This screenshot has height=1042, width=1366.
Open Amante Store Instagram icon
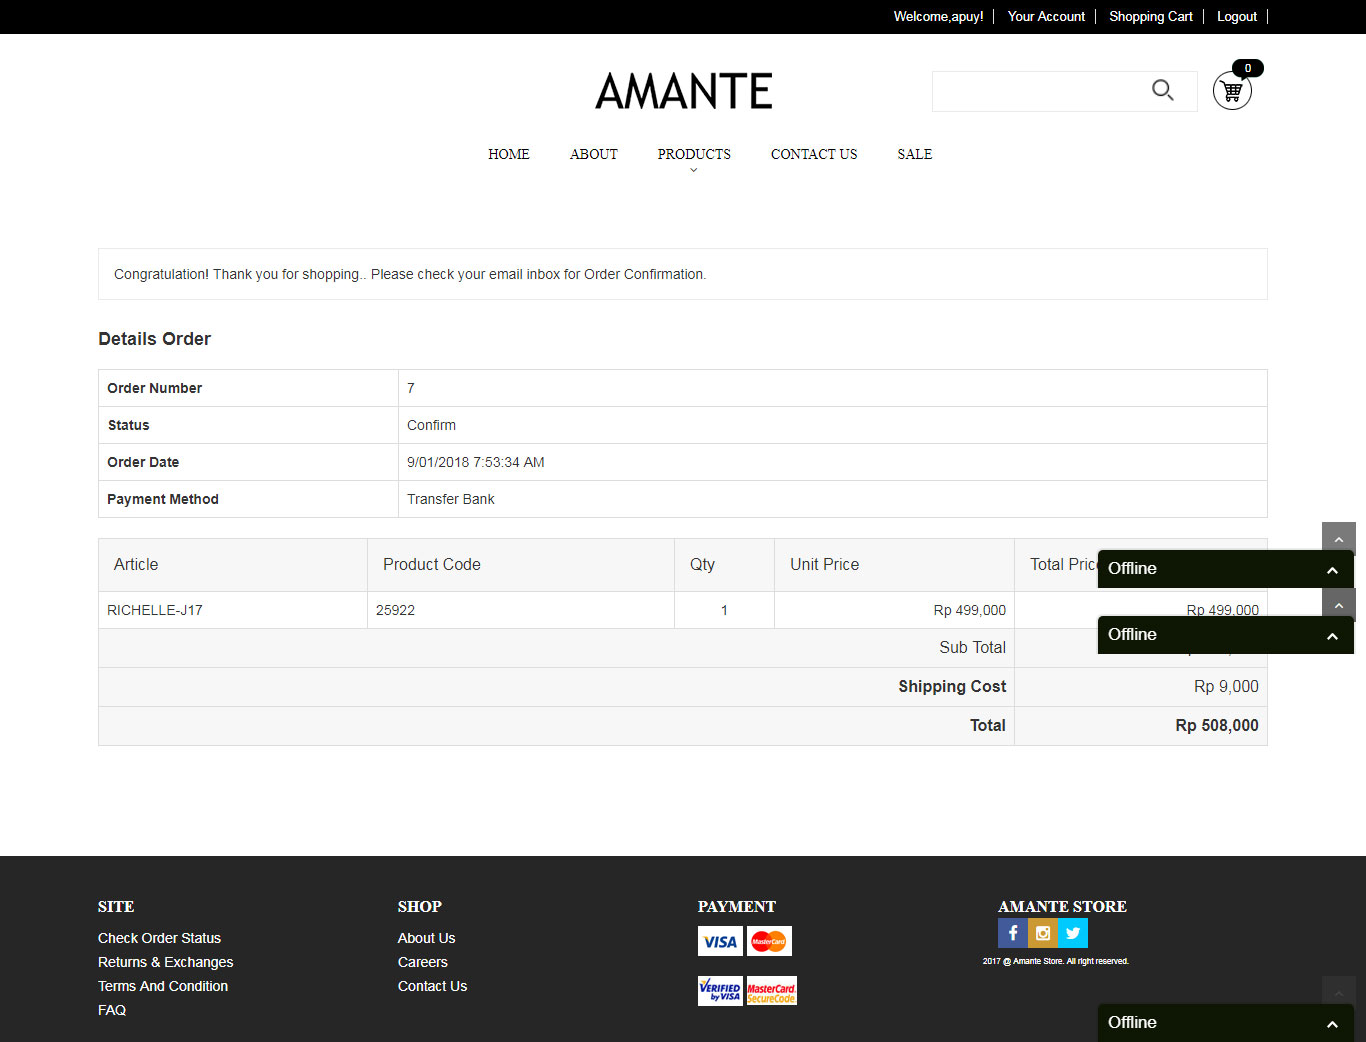coord(1043,933)
